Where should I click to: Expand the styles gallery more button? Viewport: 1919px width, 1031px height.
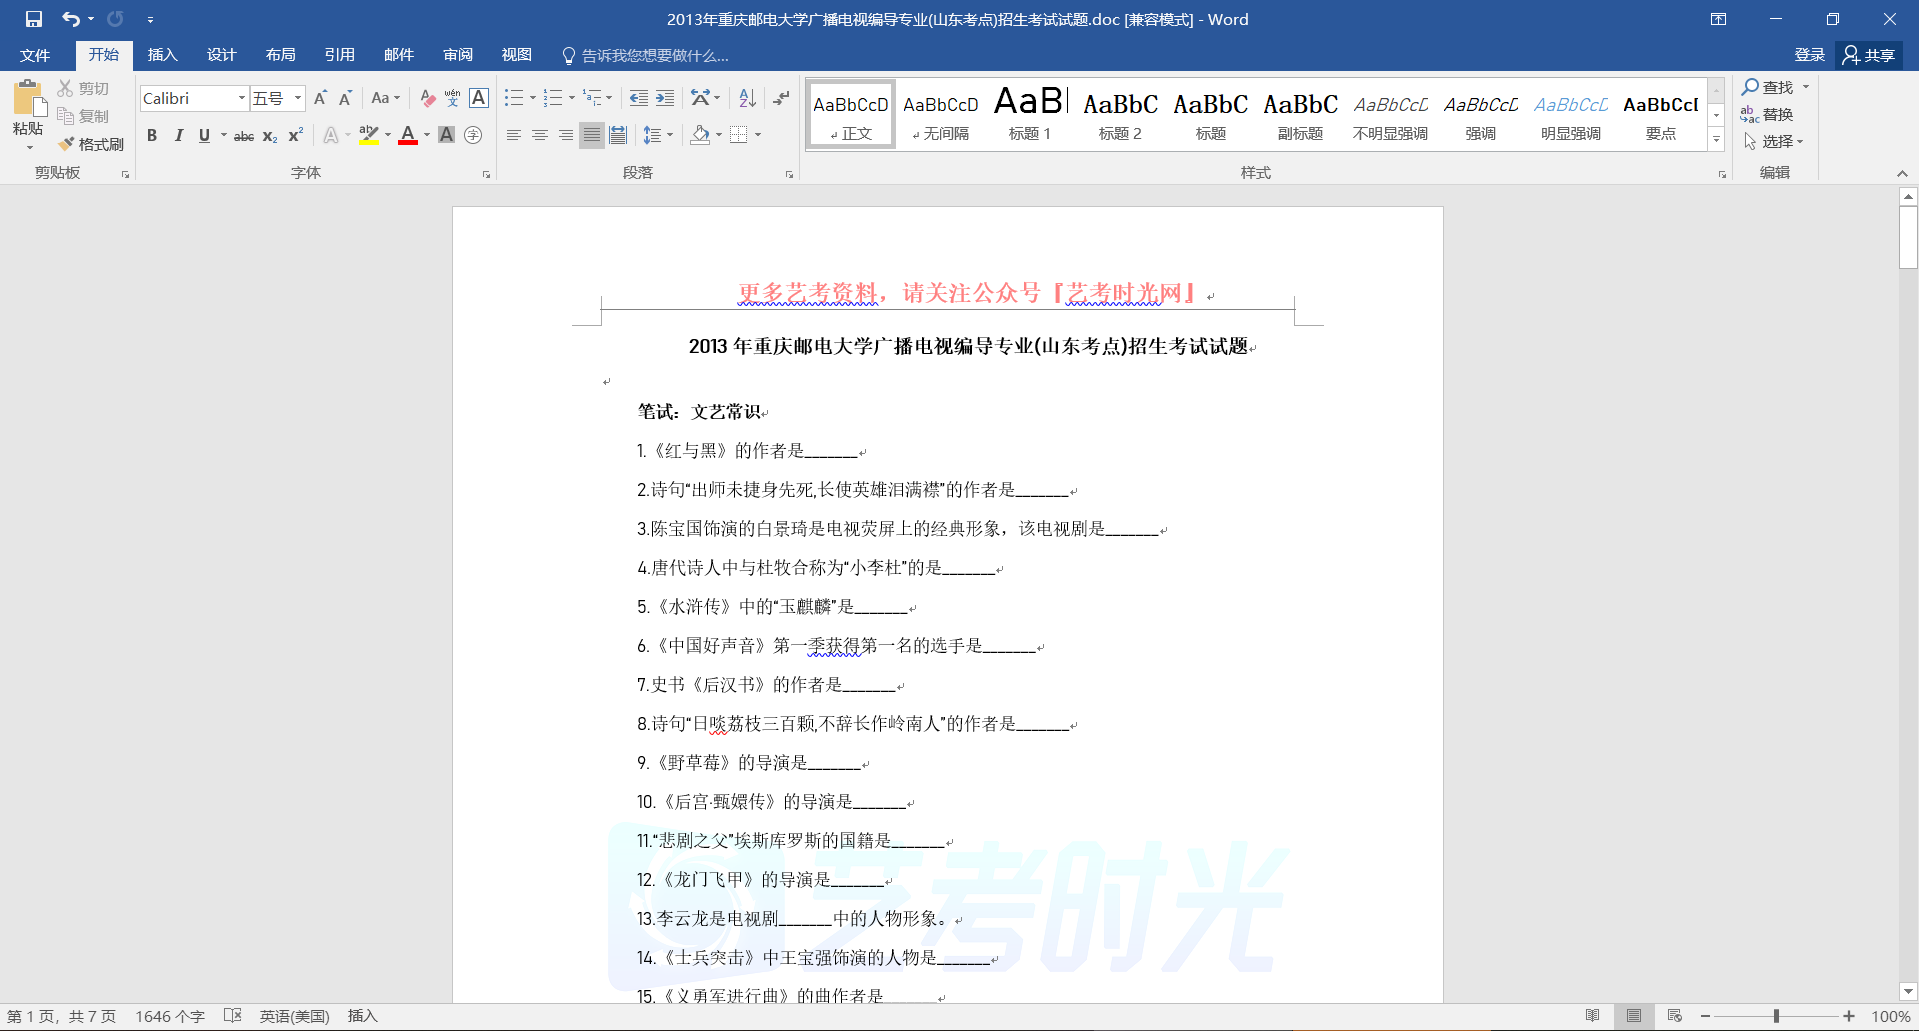coord(1716,140)
